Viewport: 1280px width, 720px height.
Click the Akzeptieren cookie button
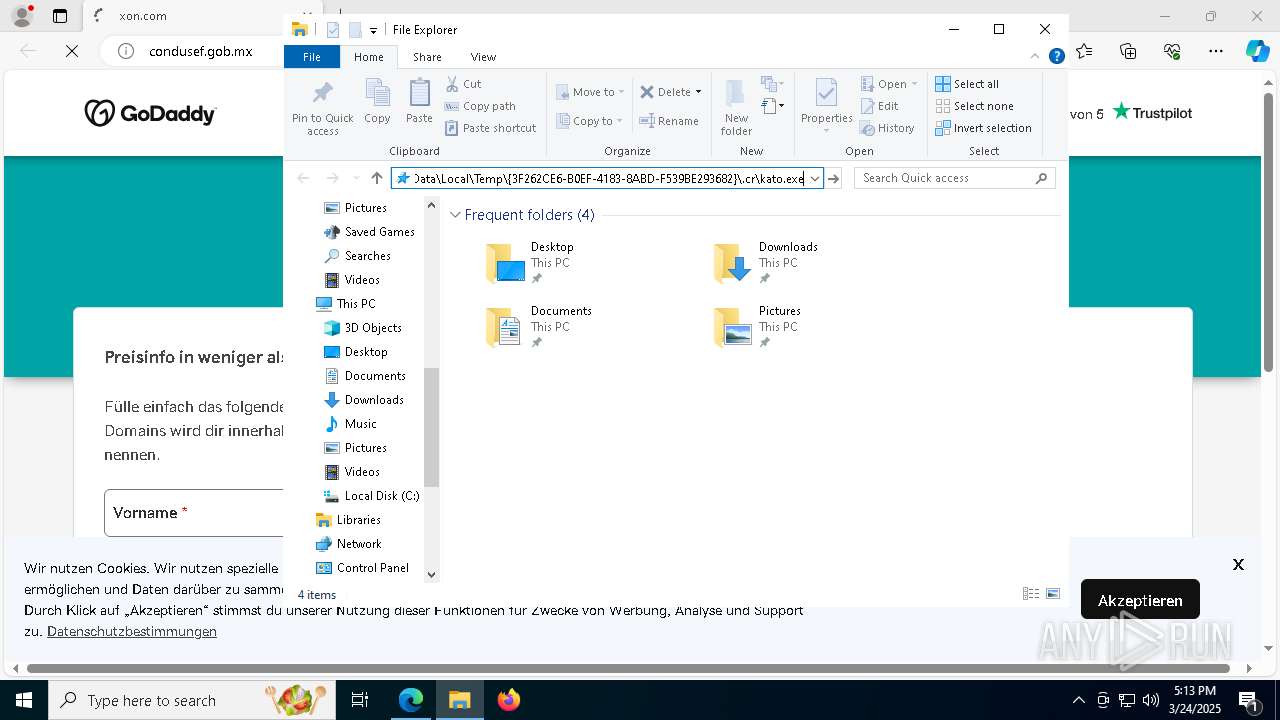tap(1140, 600)
